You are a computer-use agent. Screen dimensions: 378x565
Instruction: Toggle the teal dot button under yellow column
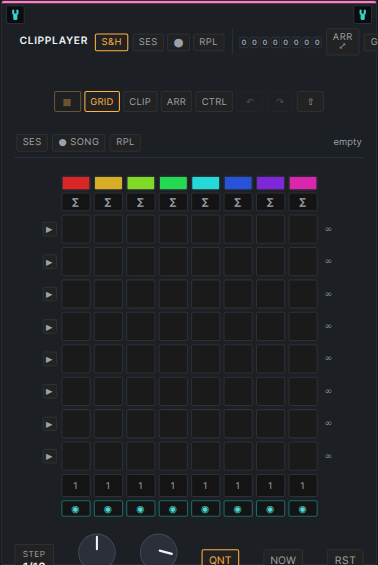pyautogui.click(x=108, y=509)
